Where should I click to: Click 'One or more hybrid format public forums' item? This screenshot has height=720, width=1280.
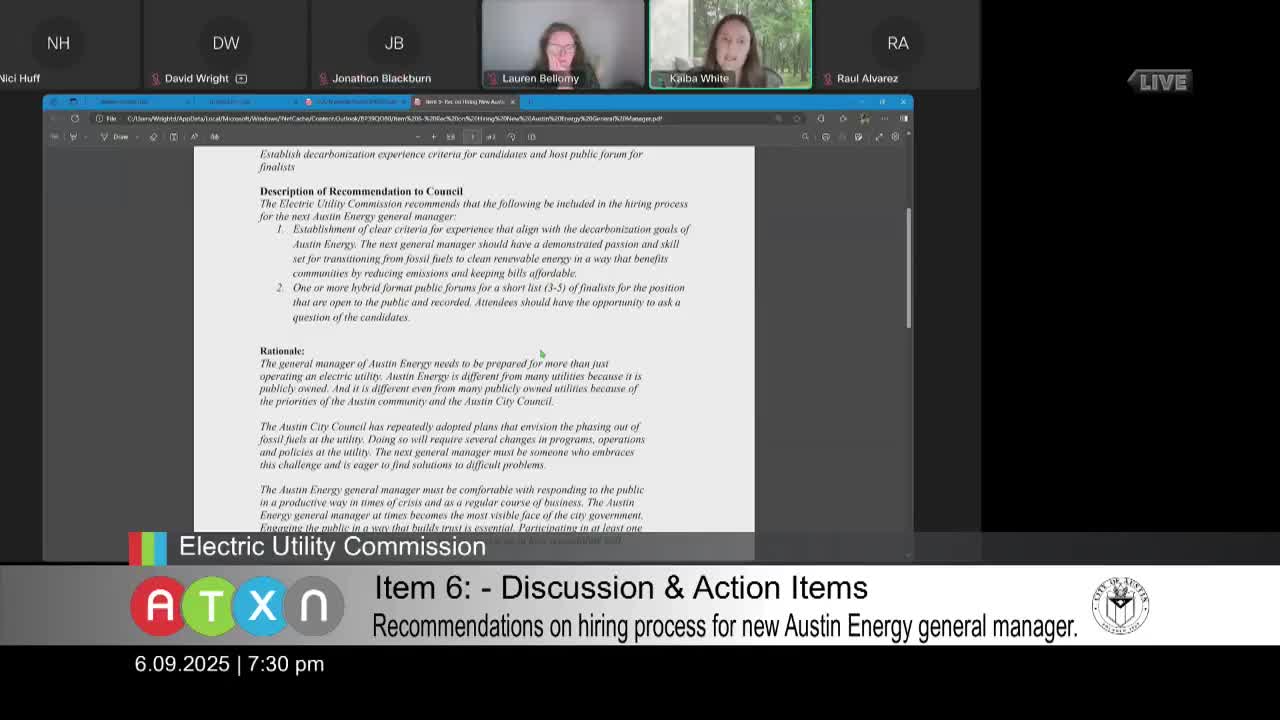click(x=488, y=302)
